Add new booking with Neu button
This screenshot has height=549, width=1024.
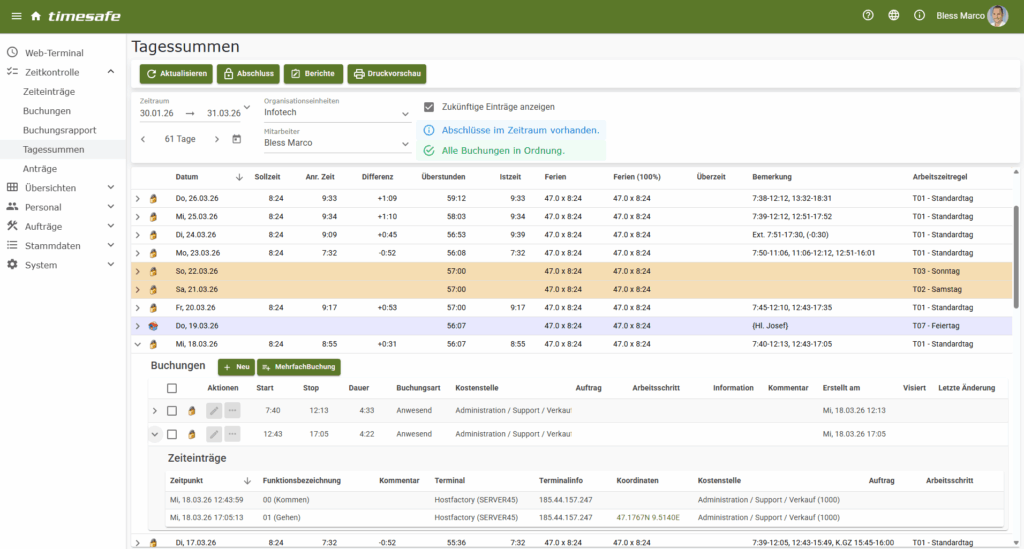[x=236, y=367]
